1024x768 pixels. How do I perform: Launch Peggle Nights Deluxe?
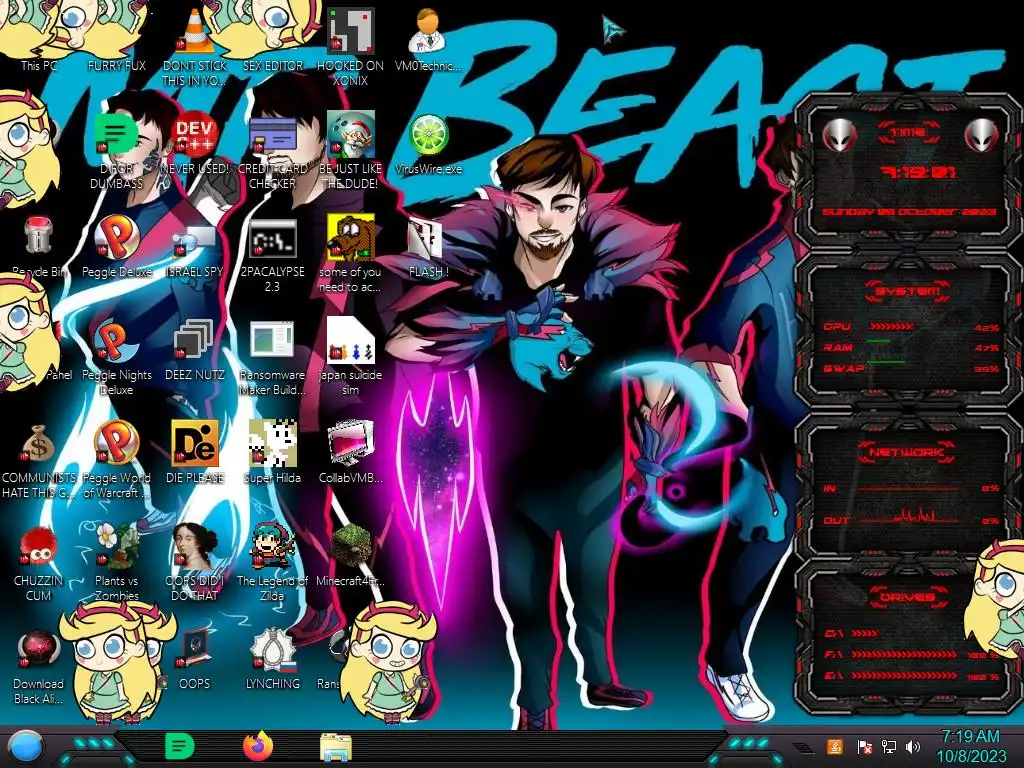click(116, 341)
